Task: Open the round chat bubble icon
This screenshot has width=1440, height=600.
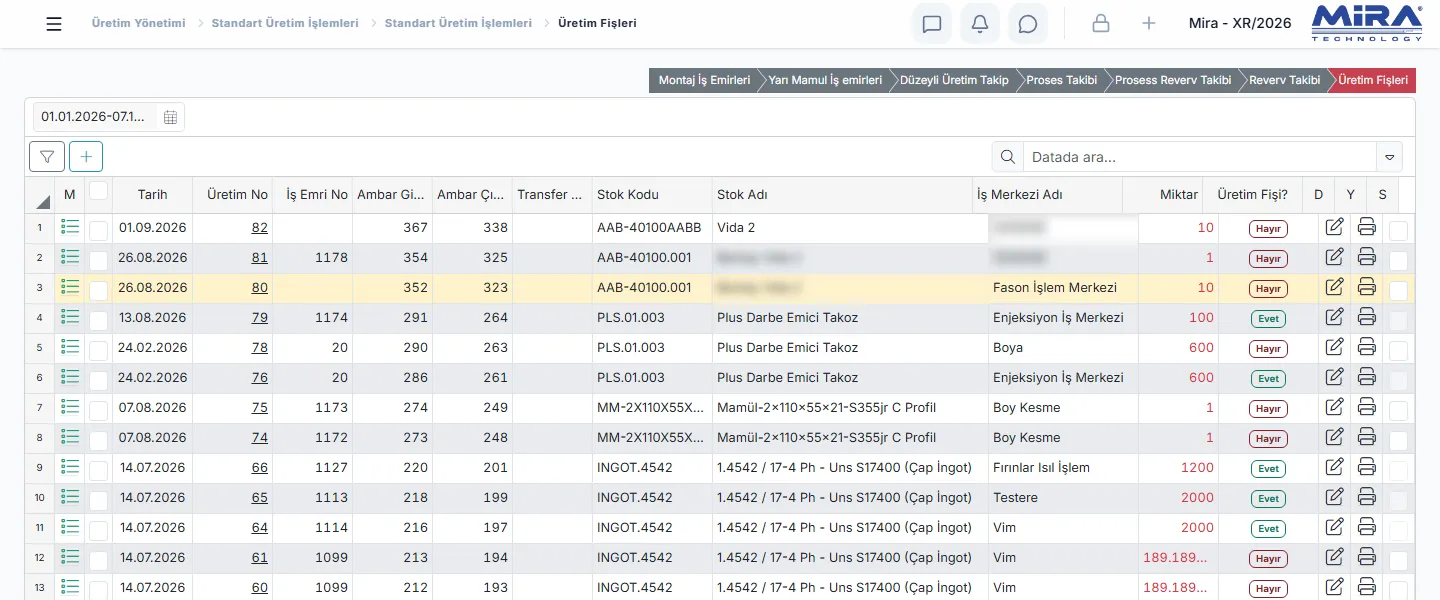Action: (1028, 24)
